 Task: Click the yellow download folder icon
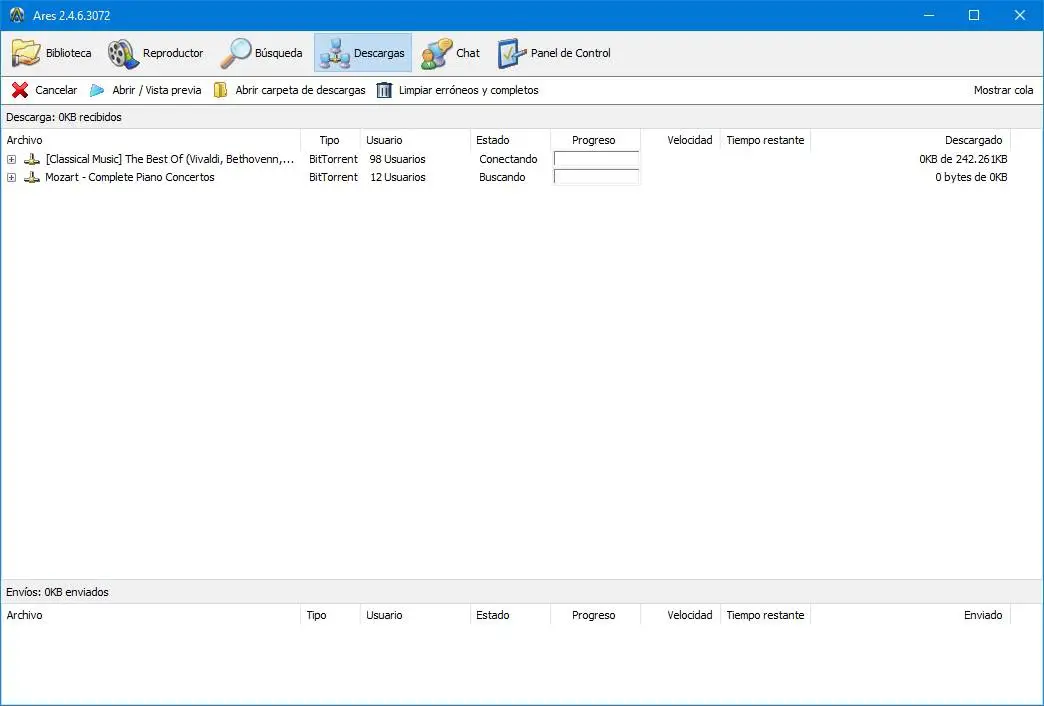pos(220,90)
